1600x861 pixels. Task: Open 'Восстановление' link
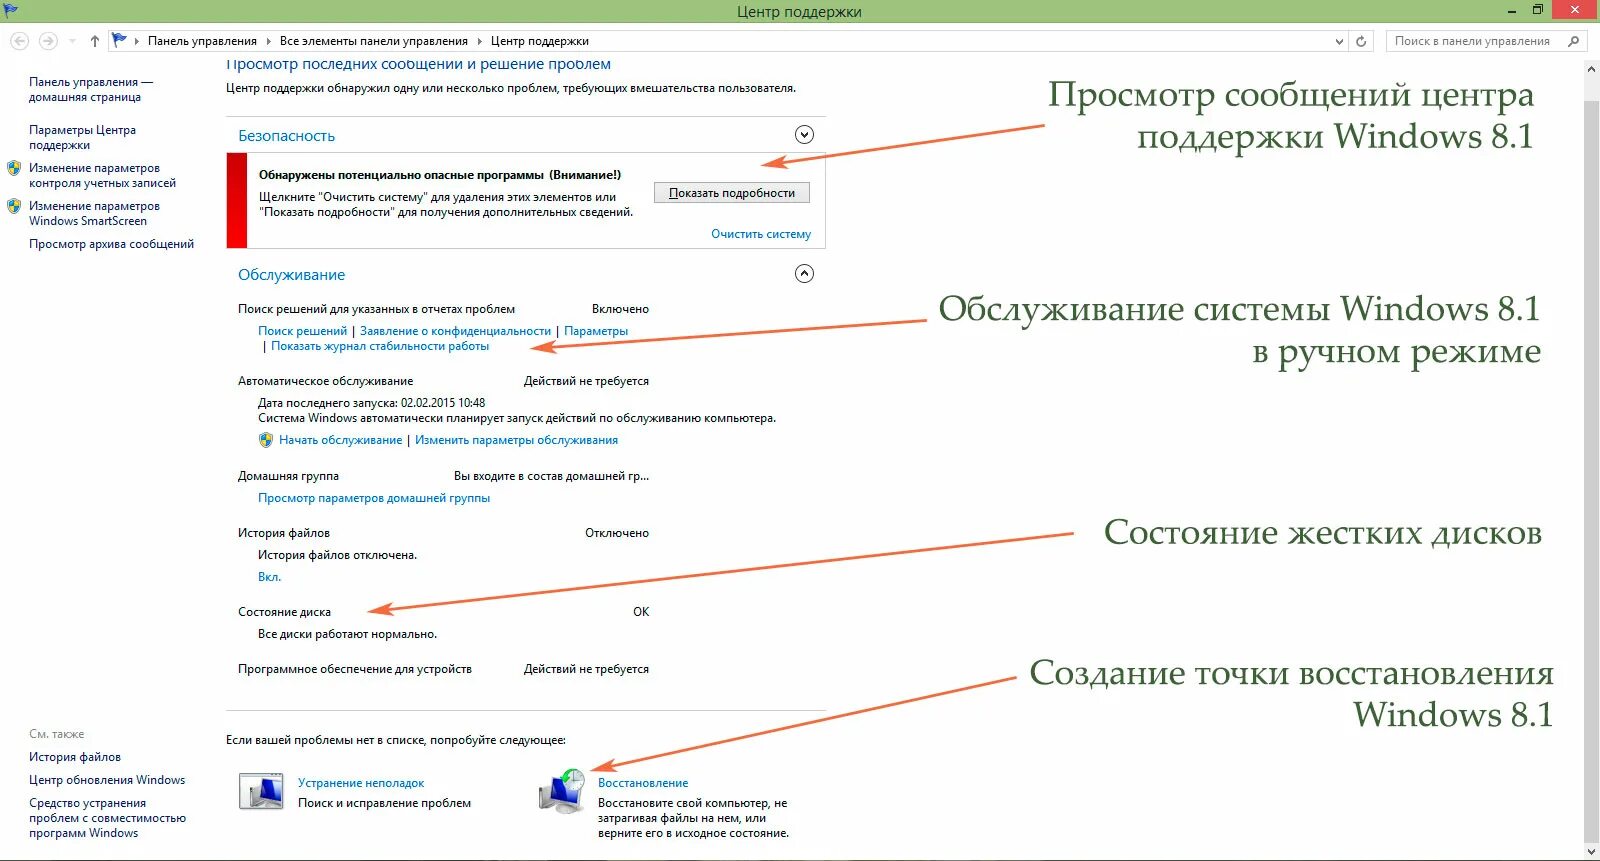tap(643, 783)
